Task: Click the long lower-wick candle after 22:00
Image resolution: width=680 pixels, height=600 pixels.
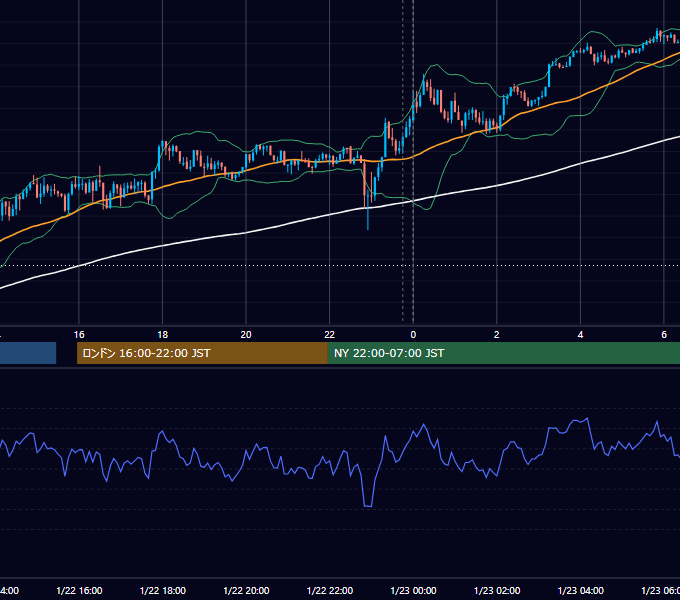Action: pyautogui.click(x=368, y=210)
